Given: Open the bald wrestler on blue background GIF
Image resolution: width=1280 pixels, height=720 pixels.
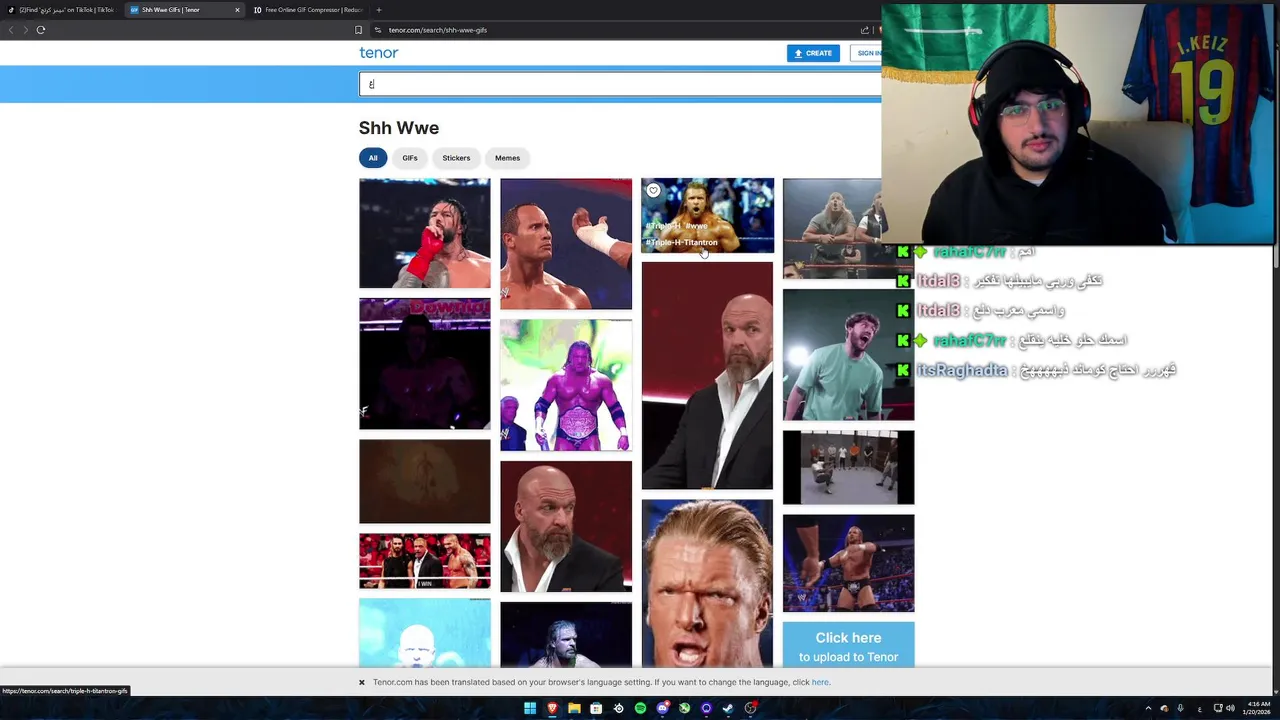Looking at the screenshot, I should coord(425,633).
